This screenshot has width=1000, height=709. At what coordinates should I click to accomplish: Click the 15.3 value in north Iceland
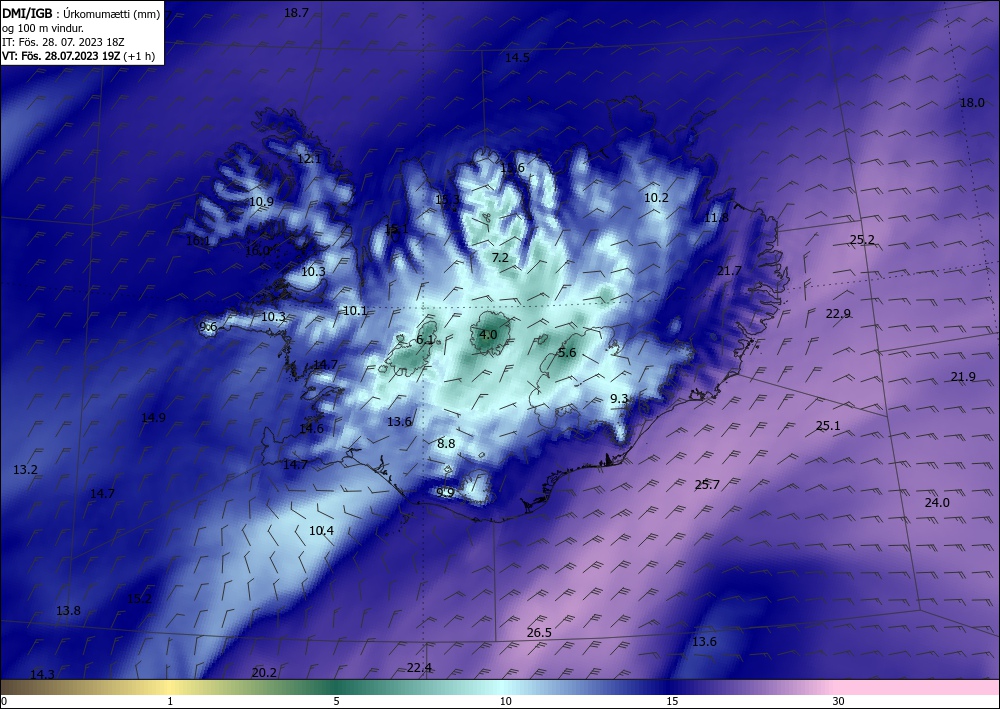[447, 200]
